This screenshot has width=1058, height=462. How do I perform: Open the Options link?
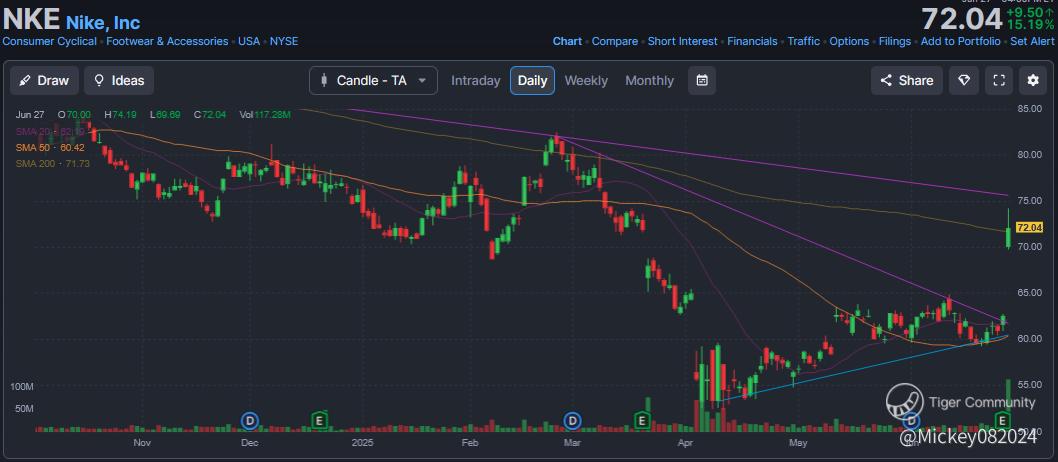[849, 41]
